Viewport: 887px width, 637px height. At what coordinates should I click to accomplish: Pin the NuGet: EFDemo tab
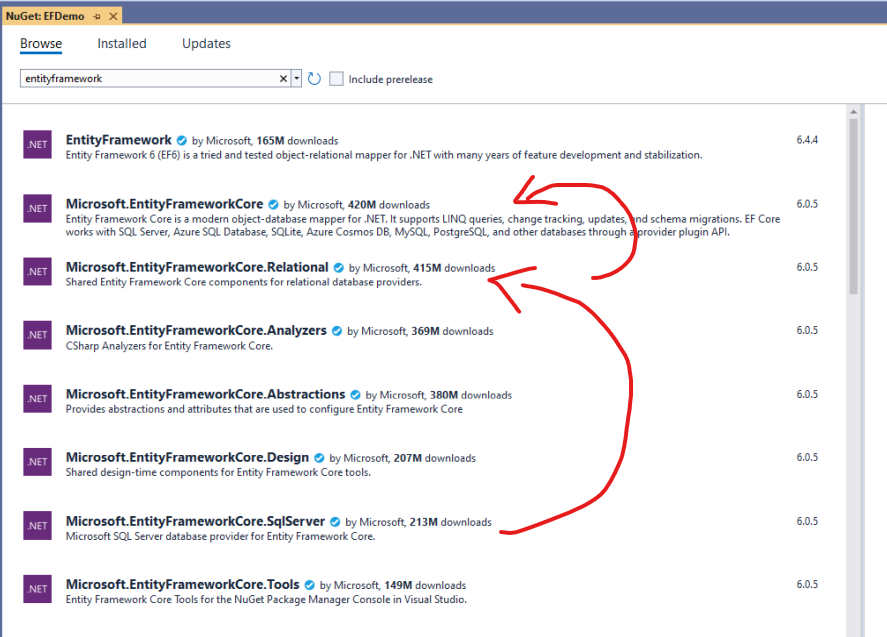(97, 16)
